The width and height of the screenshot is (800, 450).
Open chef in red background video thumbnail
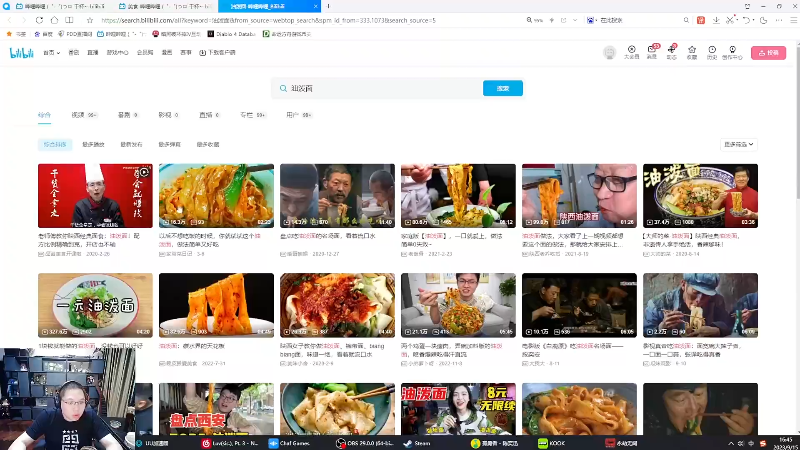95,196
